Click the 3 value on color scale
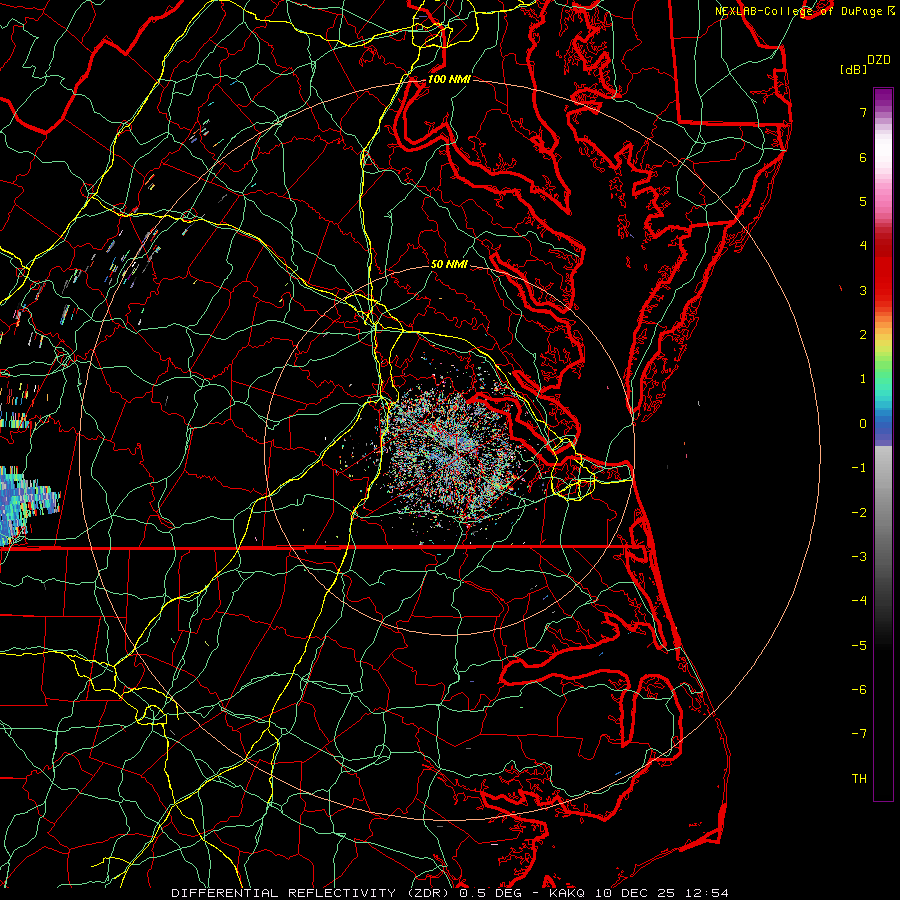Screen dimensions: 900x900 click(863, 290)
